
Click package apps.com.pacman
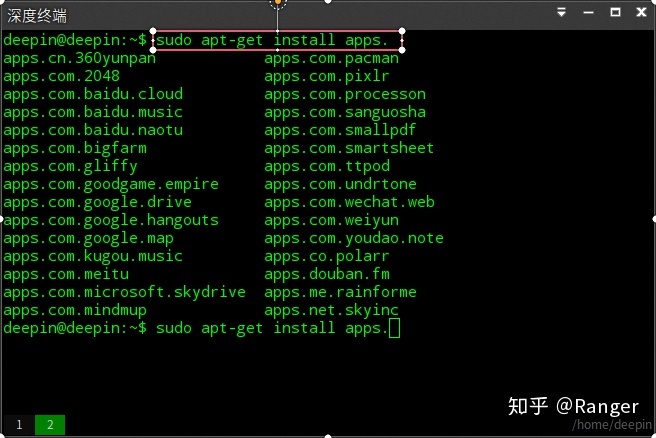pyautogui.click(x=331, y=58)
